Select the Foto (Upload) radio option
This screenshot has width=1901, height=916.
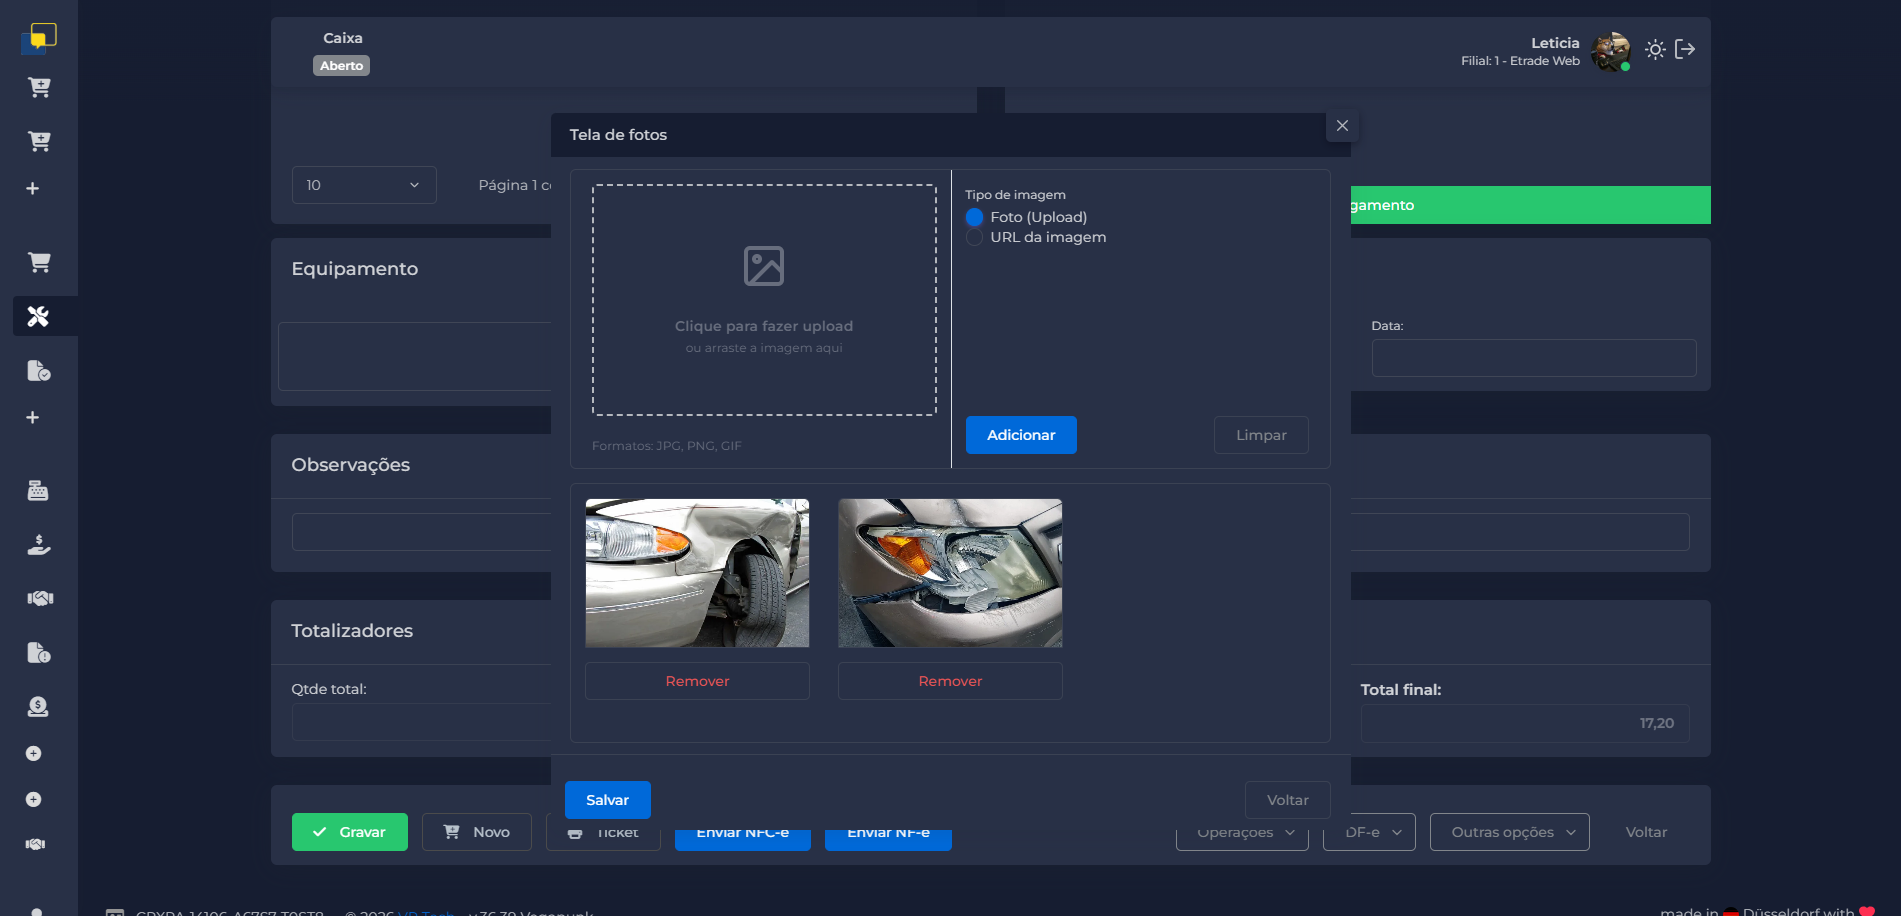pos(974,217)
